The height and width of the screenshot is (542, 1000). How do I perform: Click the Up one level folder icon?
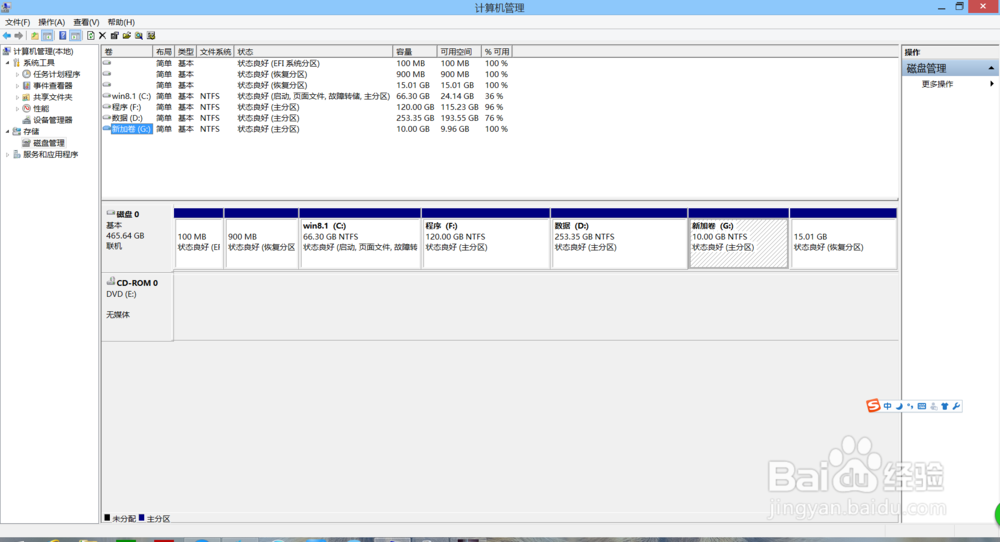coord(34,36)
